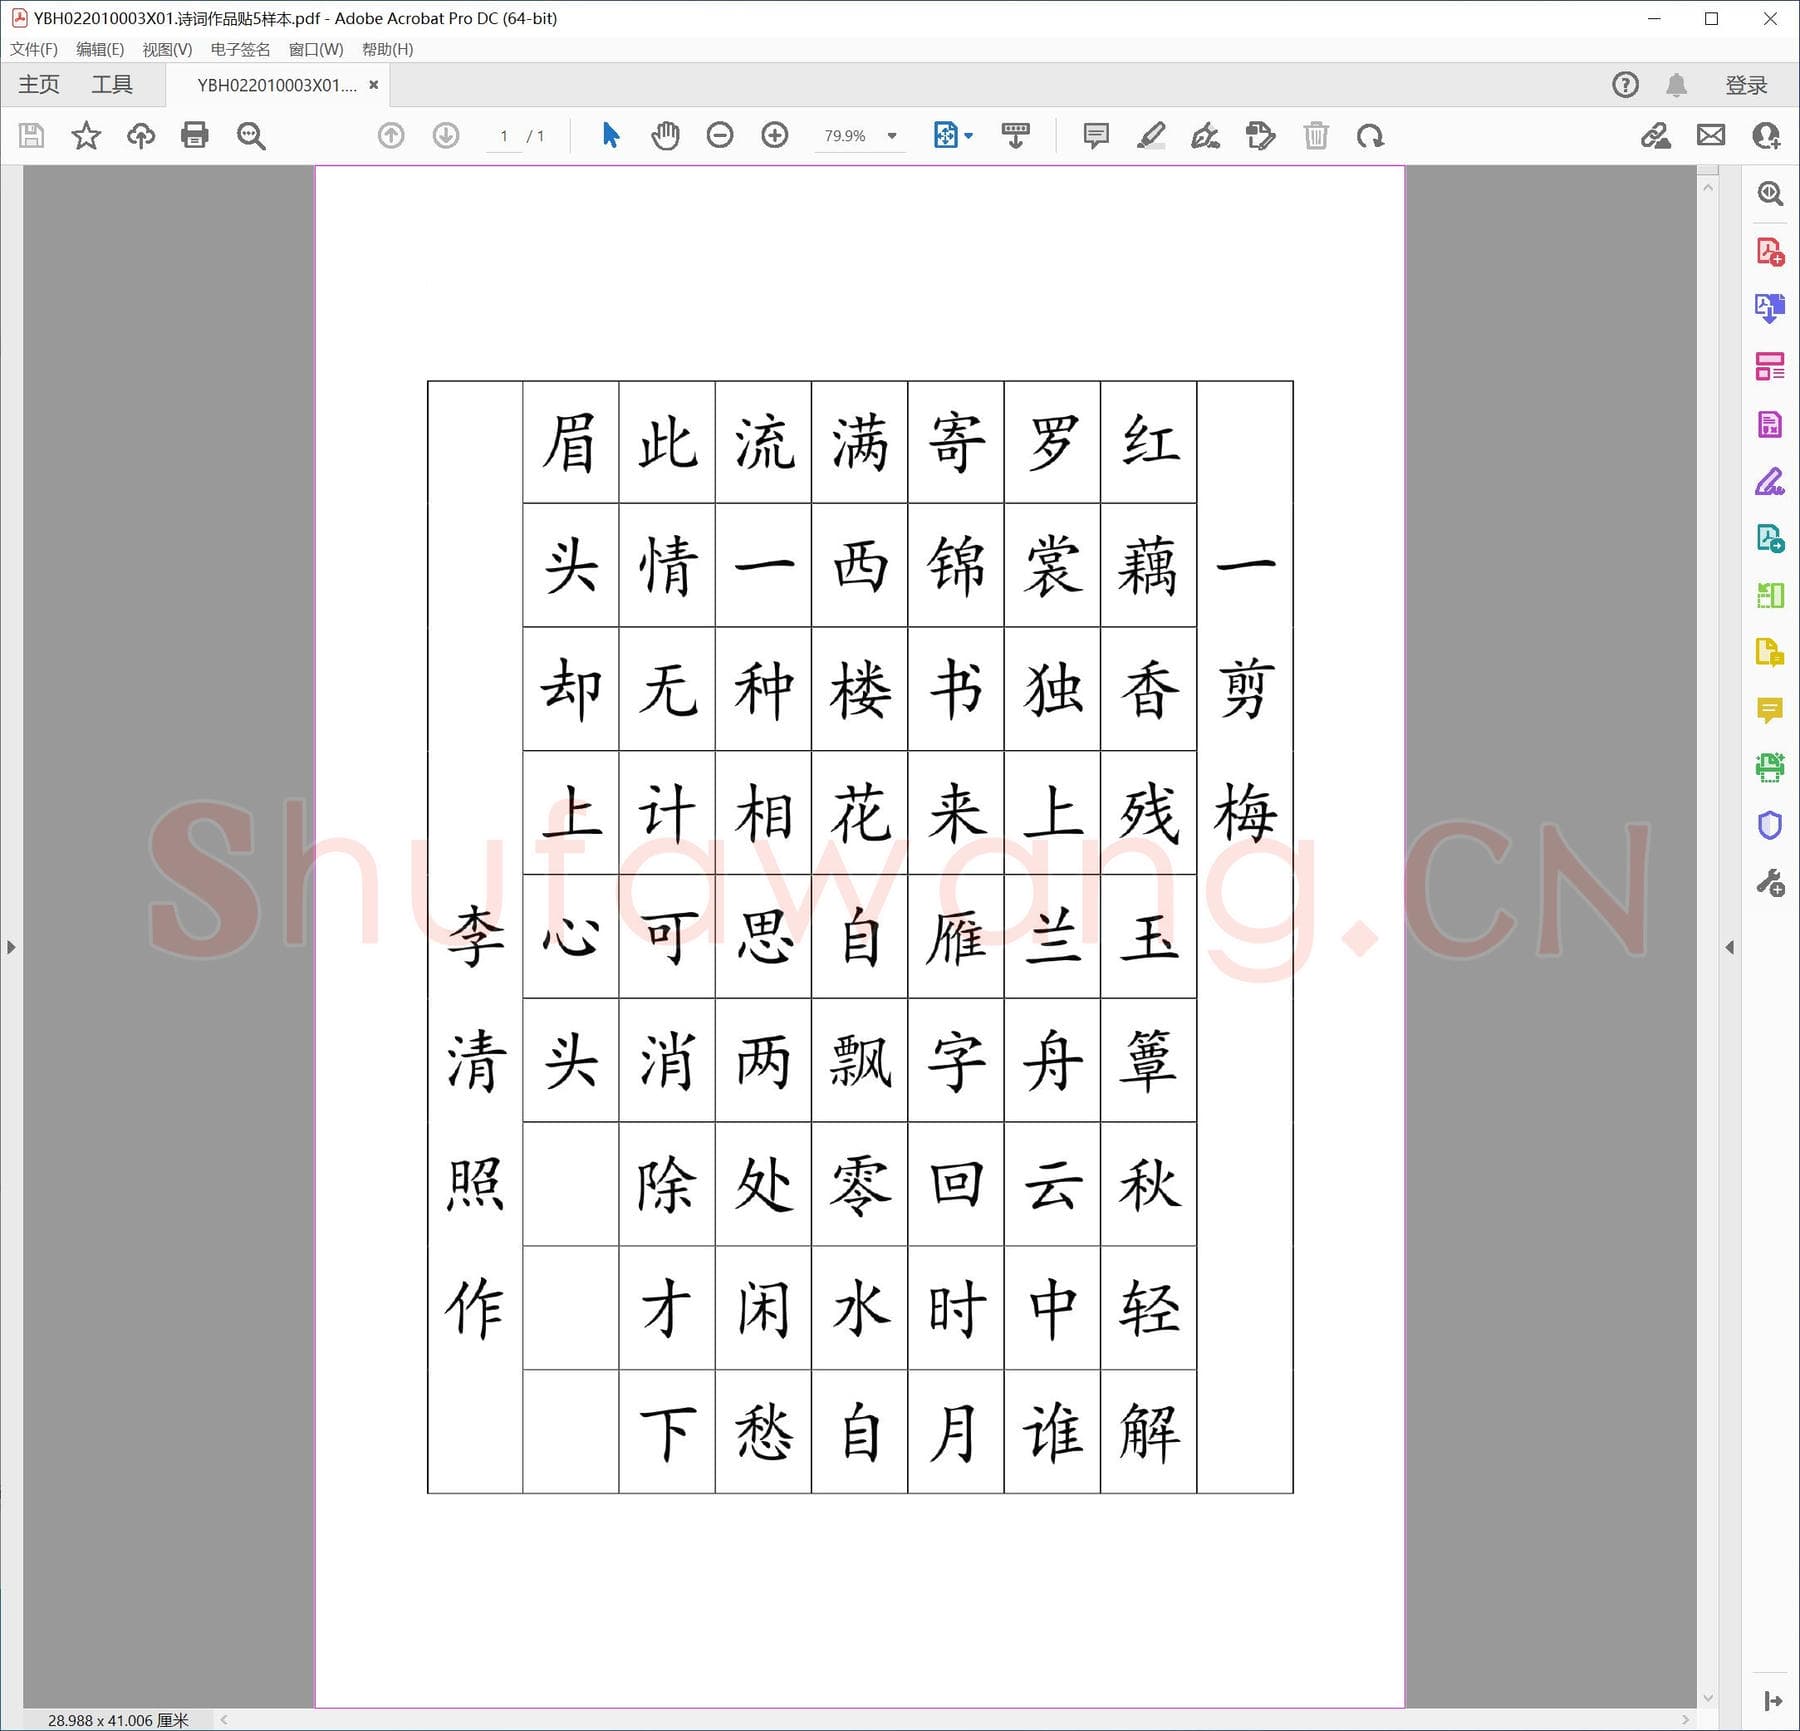Choose the Selection arrow tool
The image size is (1800, 1731).
coord(611,135)
